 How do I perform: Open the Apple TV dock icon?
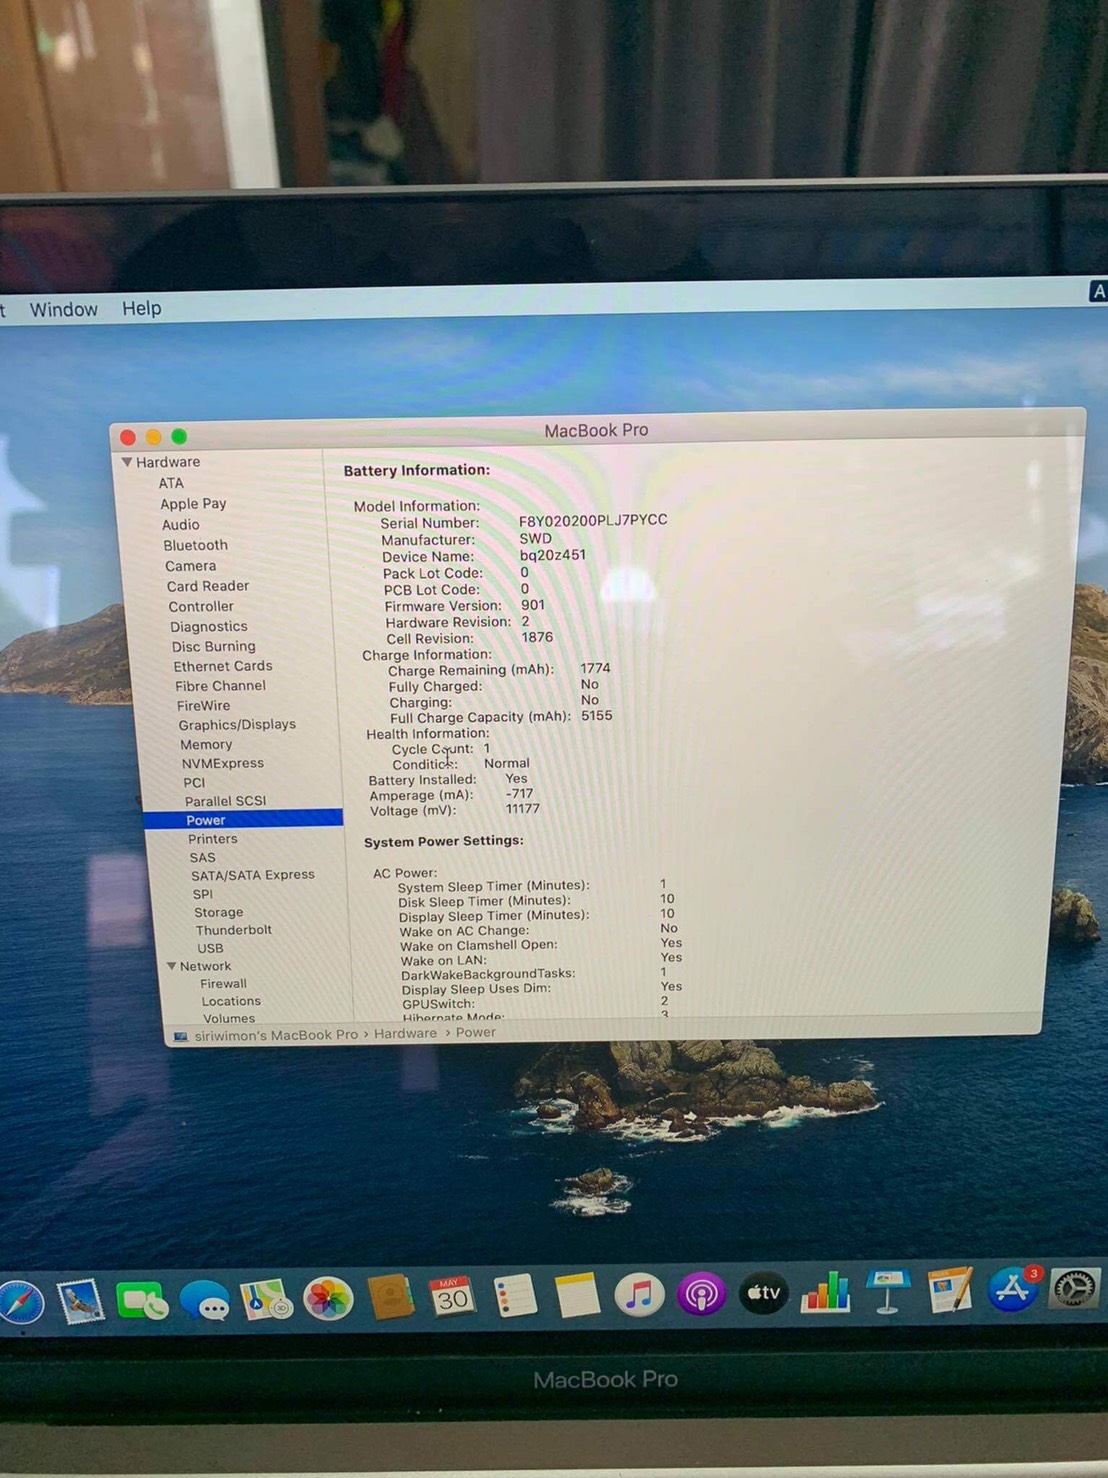click(763, 1294)
